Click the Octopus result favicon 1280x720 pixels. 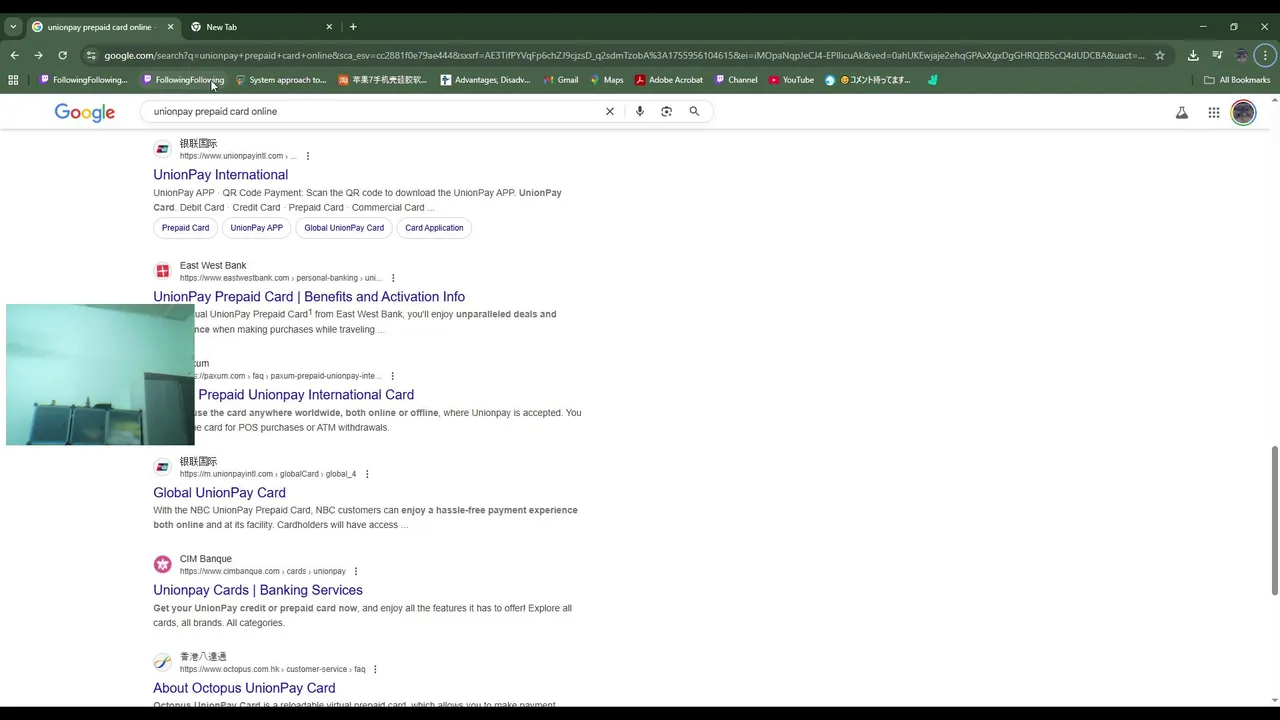tap(162, 662)
